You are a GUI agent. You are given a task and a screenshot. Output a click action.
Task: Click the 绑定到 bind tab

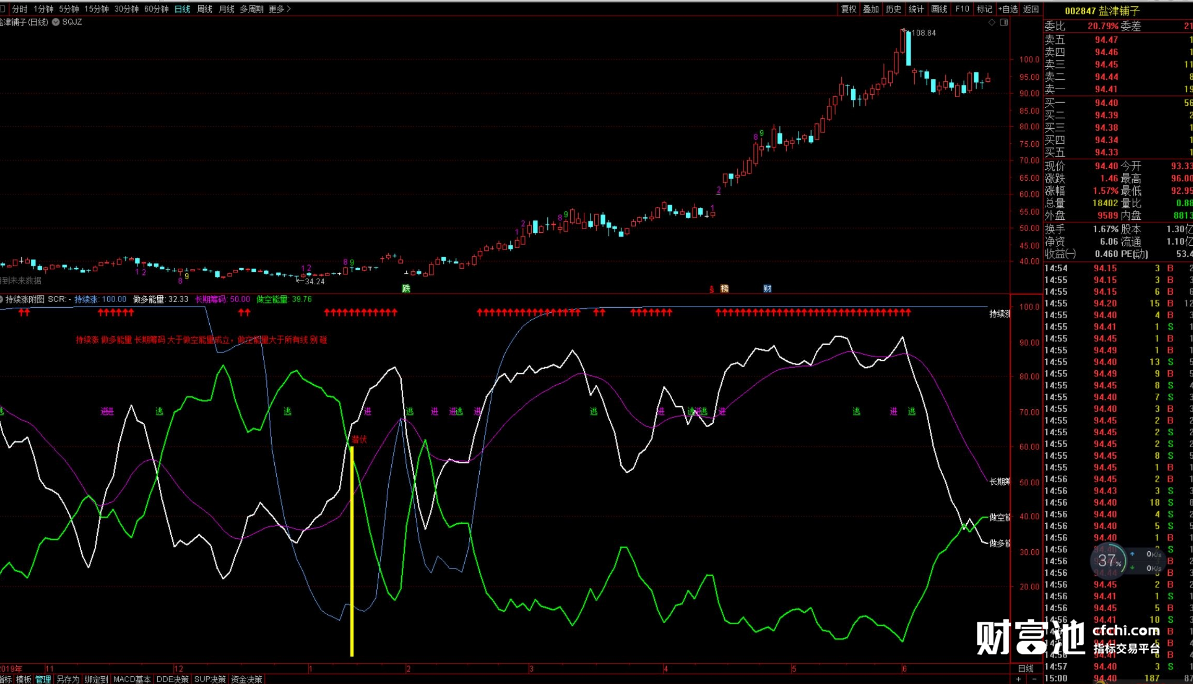tap(97, 679)
